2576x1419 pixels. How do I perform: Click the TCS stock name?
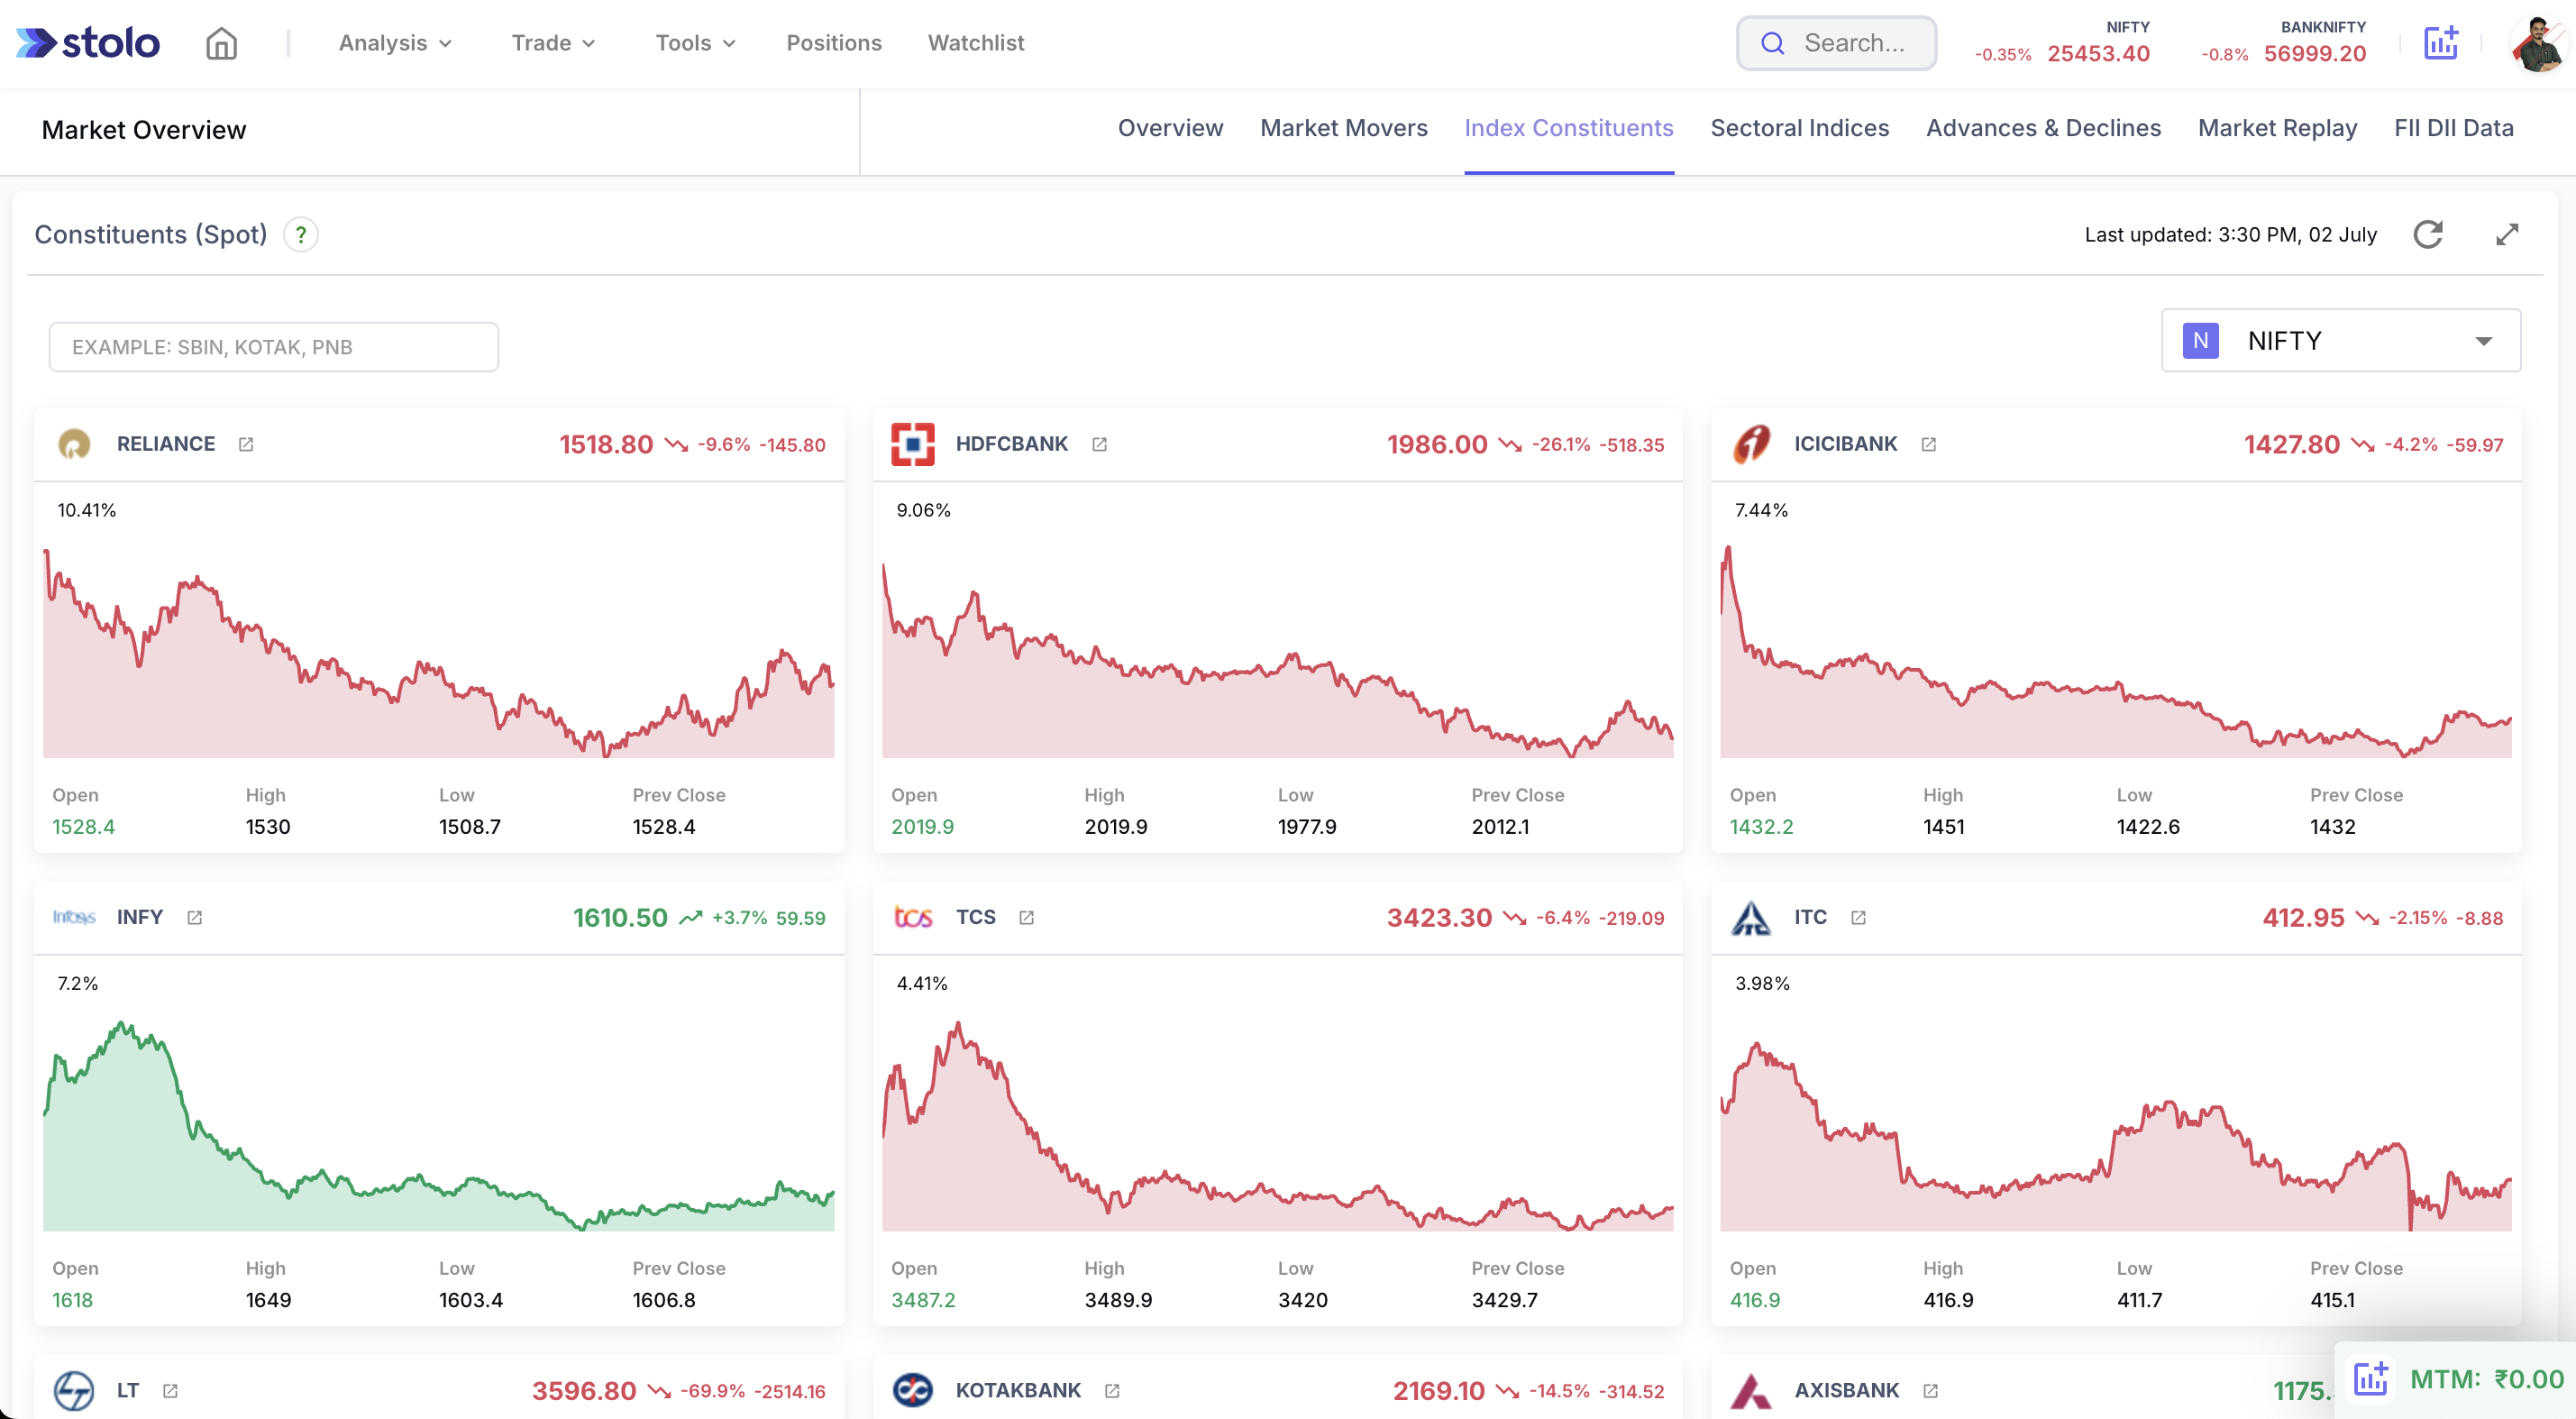click(x=975, y=917)
